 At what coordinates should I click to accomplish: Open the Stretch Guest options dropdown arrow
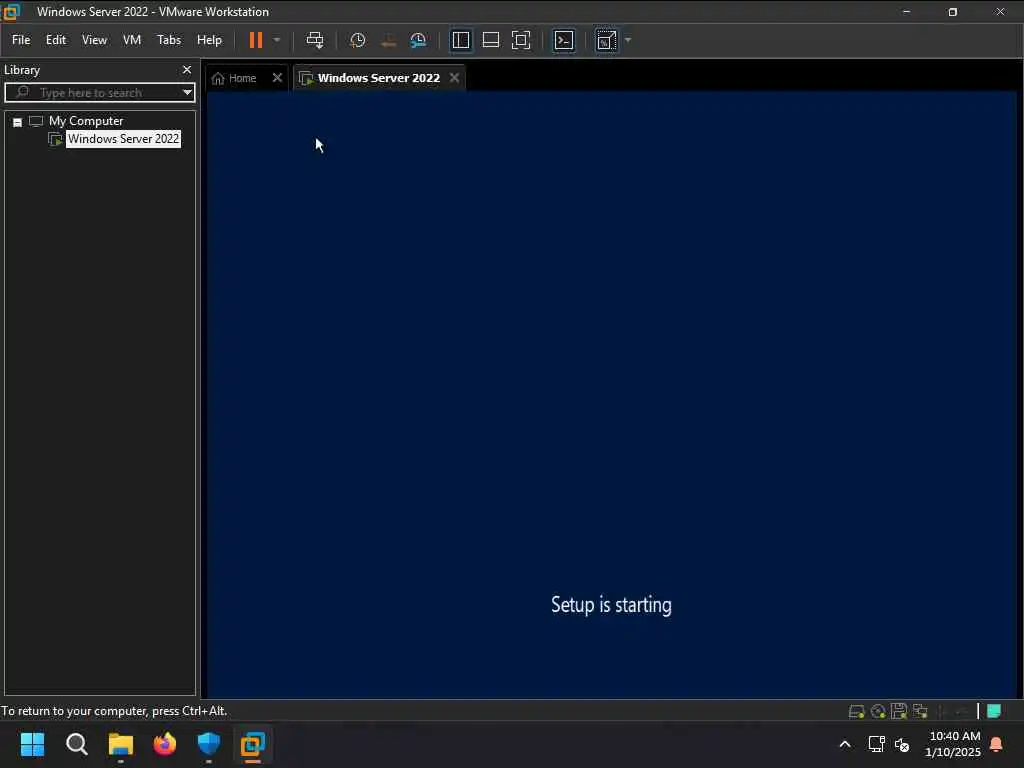pyautogui.click(x=628, y=40)
